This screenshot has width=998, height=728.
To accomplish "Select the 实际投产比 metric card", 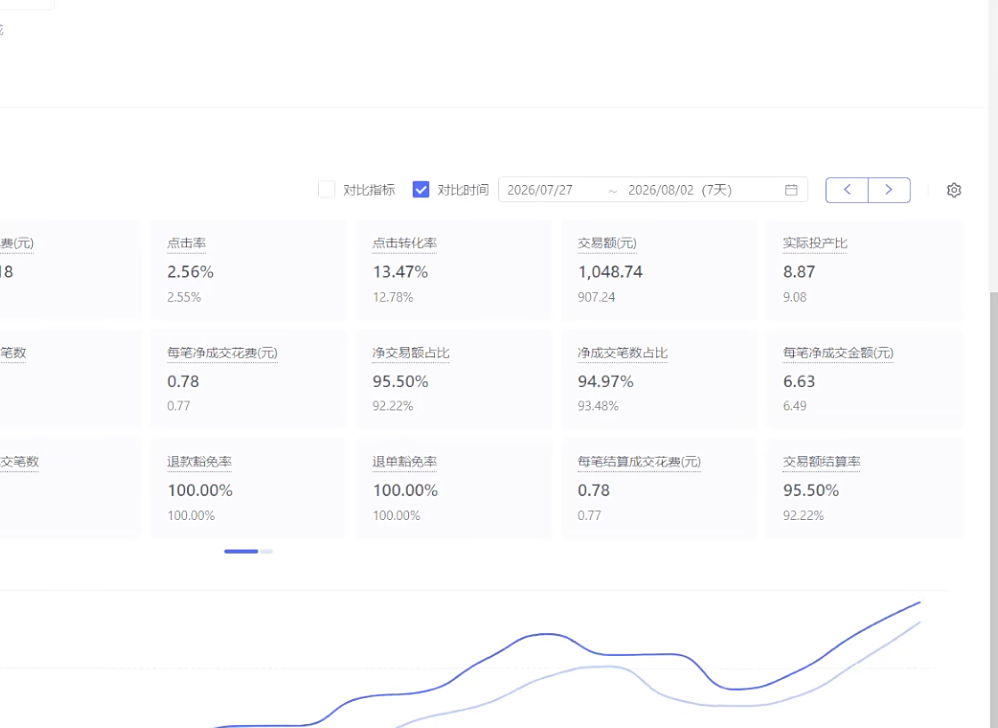I will (864, 270).
